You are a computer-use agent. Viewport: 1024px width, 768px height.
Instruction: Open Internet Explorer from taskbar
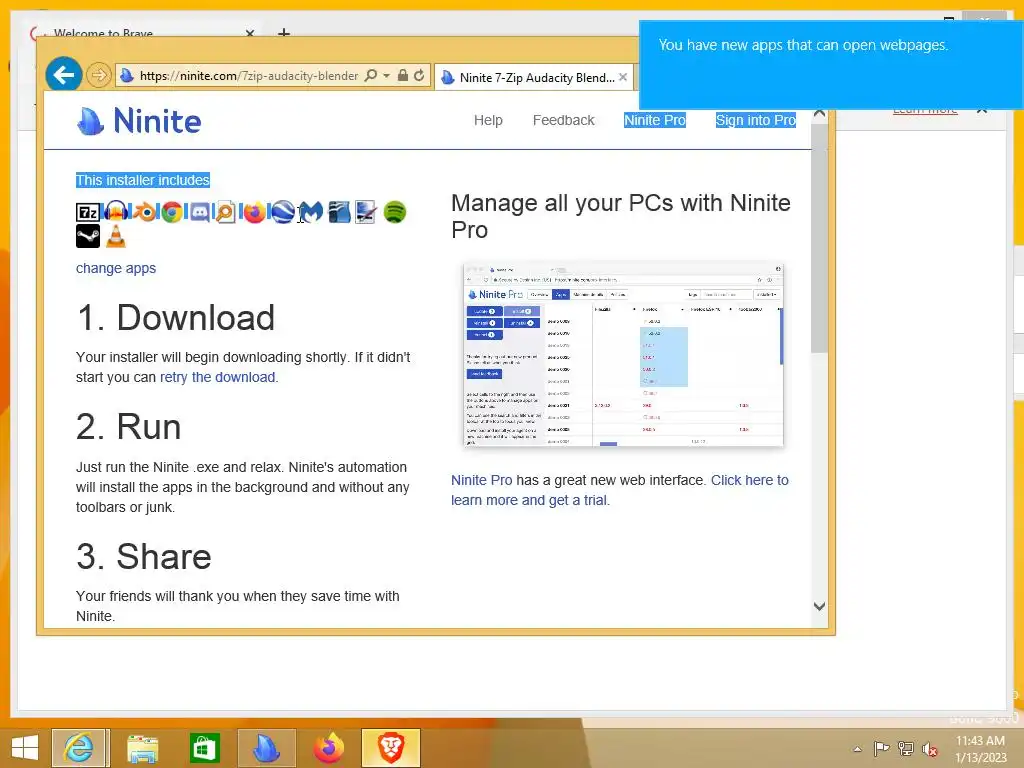79,748
